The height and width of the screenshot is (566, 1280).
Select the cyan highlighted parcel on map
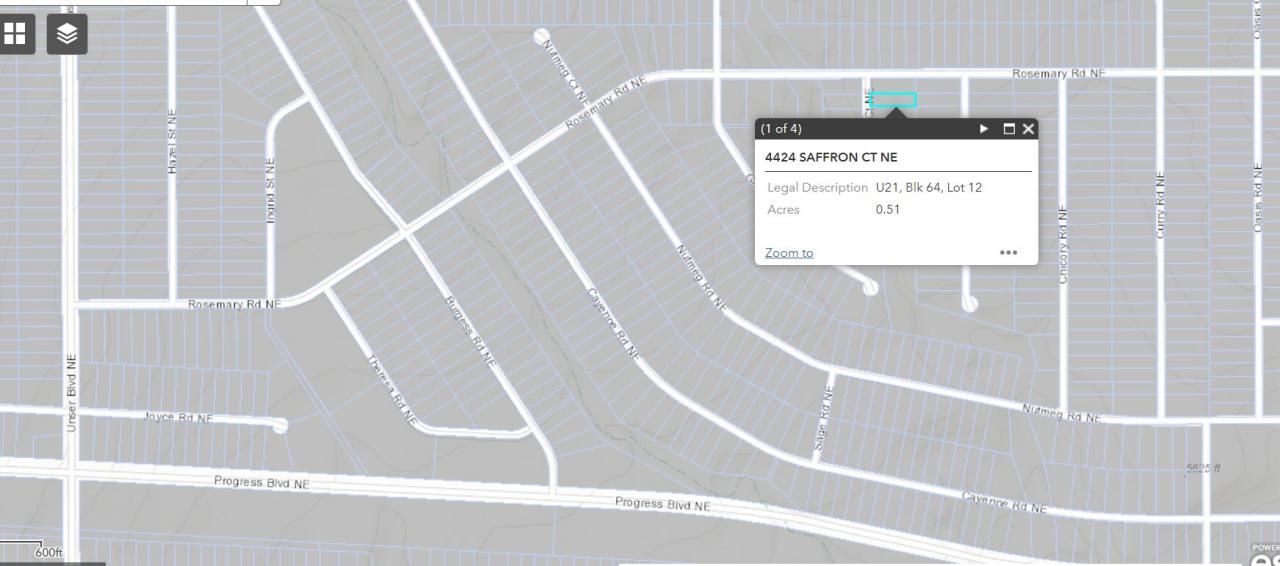coord(893,100)
